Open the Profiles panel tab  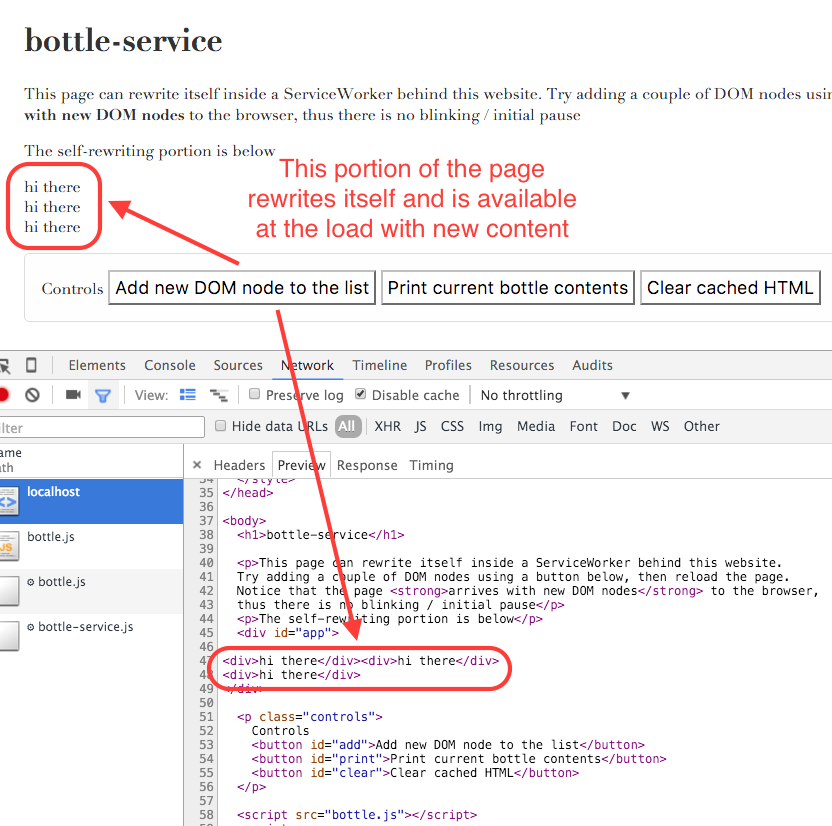[x=448, y=365]
